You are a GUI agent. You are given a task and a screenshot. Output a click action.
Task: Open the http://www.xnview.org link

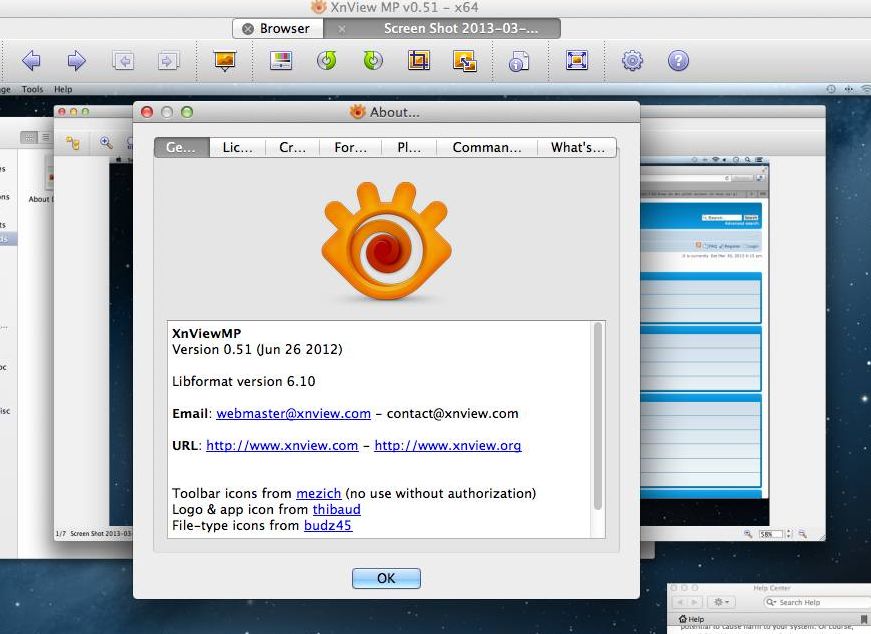coord(448,446)
